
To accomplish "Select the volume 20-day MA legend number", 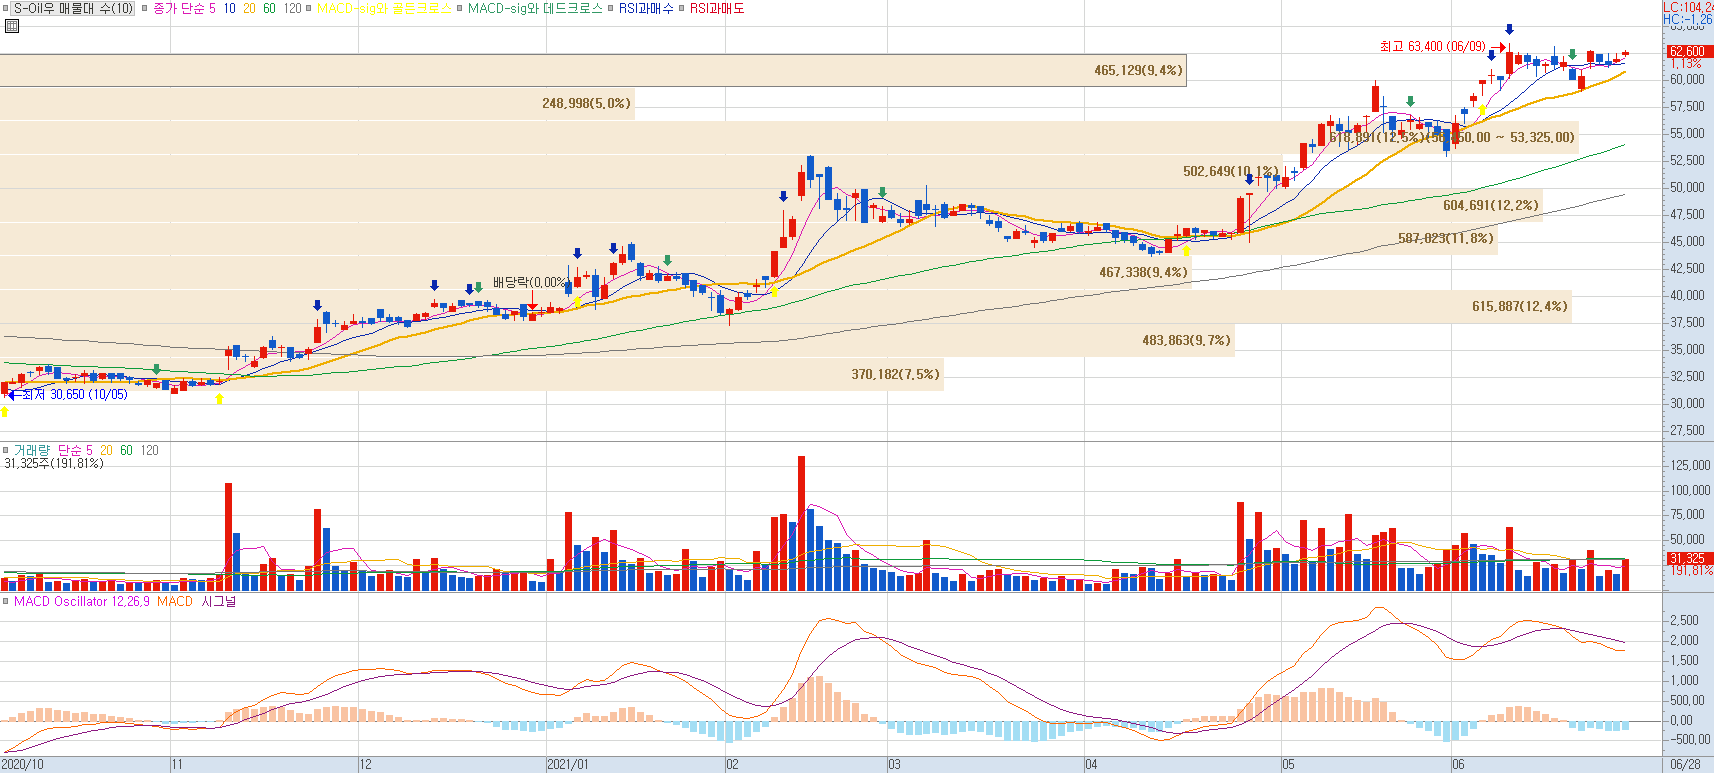I will click(106, 450).
